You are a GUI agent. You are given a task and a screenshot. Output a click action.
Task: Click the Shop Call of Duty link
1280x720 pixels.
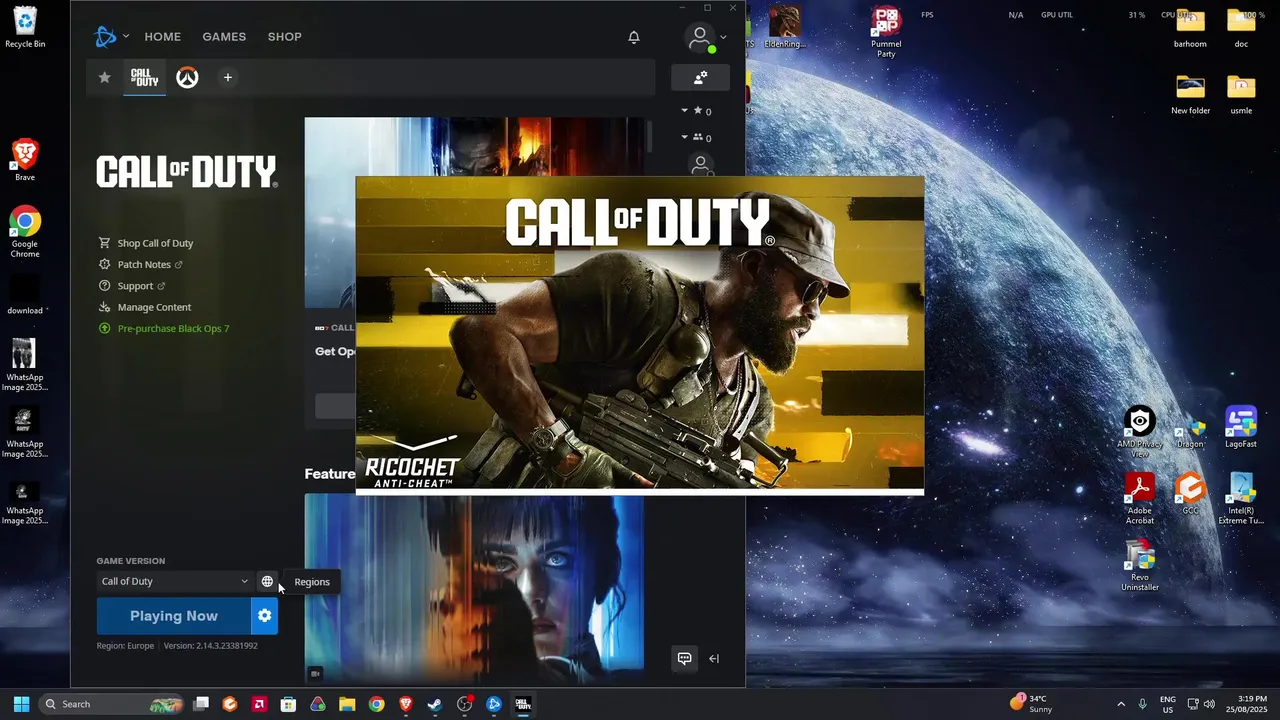click(155, 243)
